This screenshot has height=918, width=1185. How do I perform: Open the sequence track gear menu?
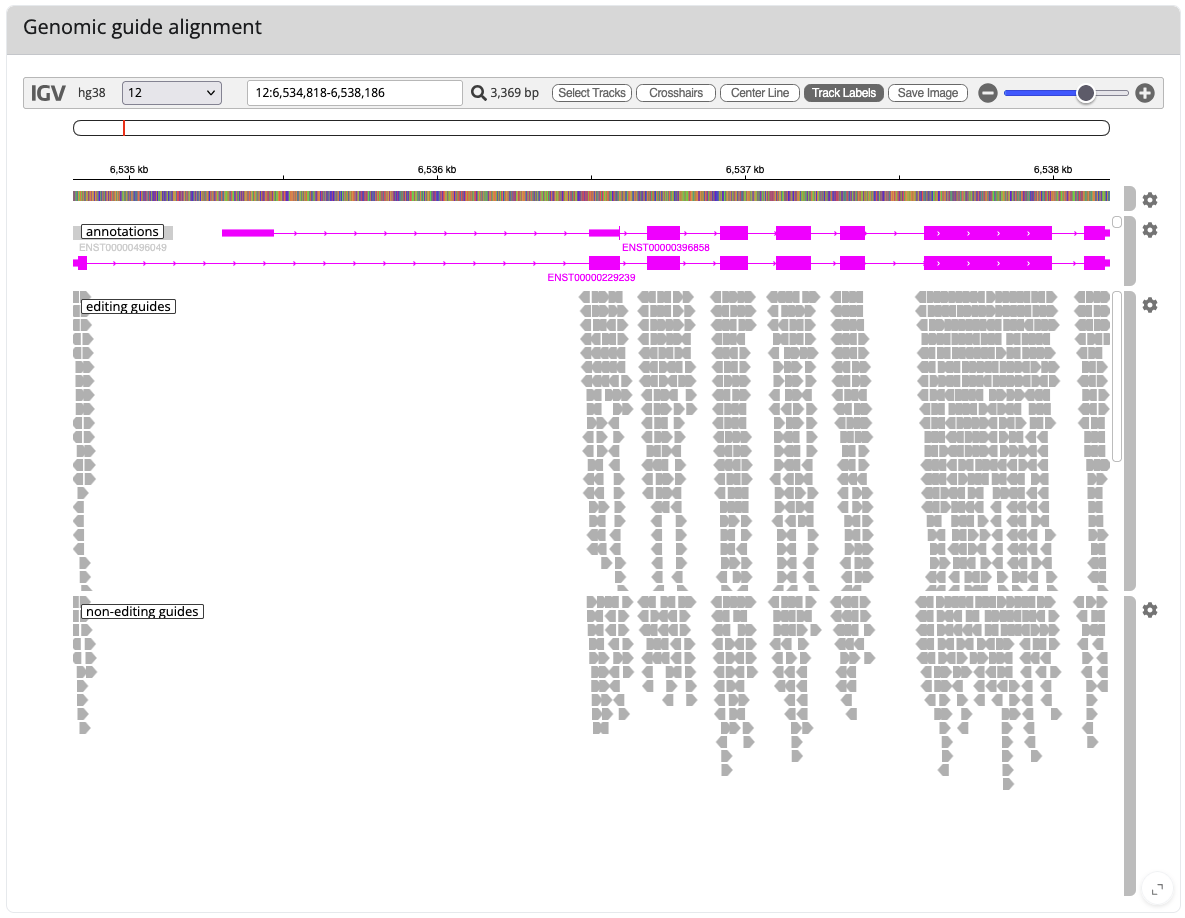click(1149, 200)
